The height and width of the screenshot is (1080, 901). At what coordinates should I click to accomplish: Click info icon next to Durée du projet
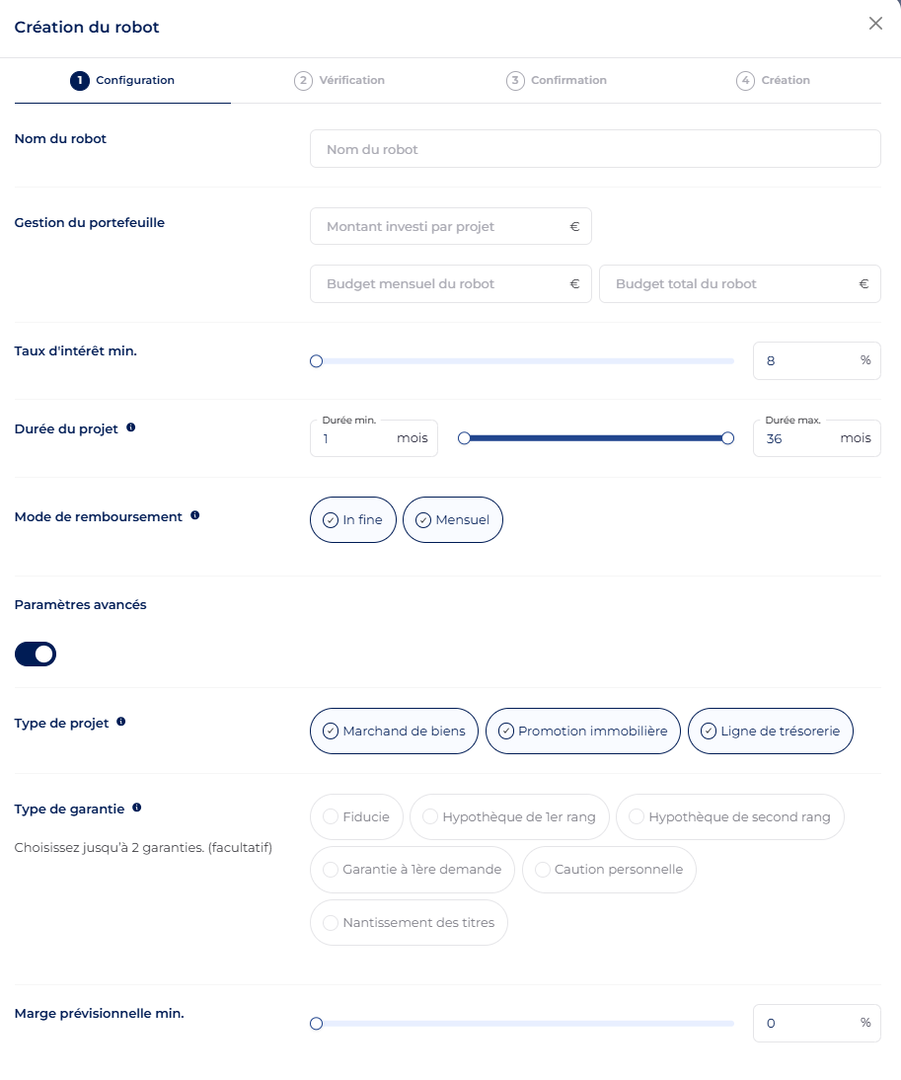131,428
